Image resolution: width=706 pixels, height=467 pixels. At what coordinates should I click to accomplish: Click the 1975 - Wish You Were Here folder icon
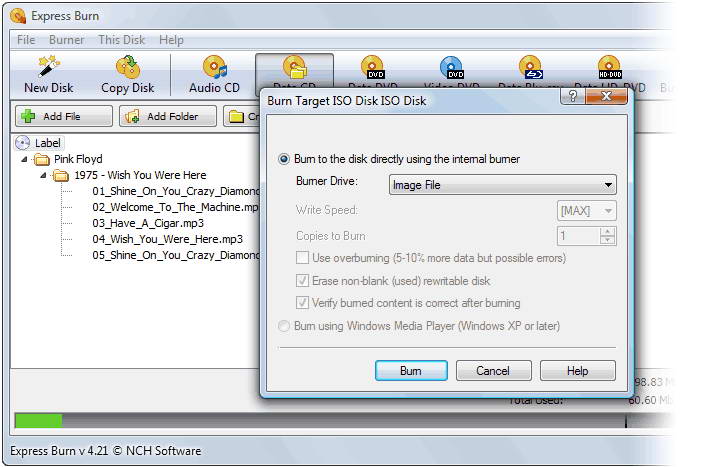click(60, 175)
